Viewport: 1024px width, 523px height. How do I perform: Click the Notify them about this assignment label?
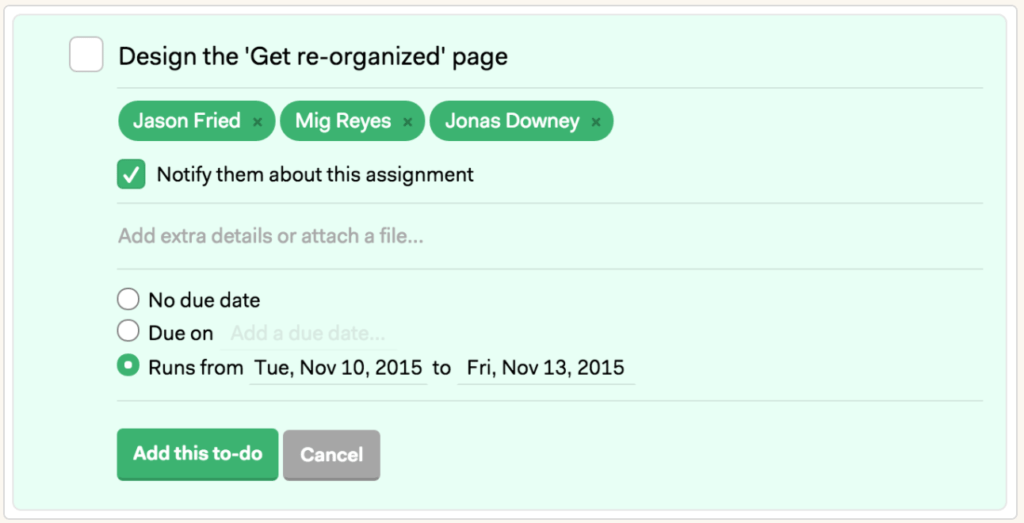[x=315, y=175]
